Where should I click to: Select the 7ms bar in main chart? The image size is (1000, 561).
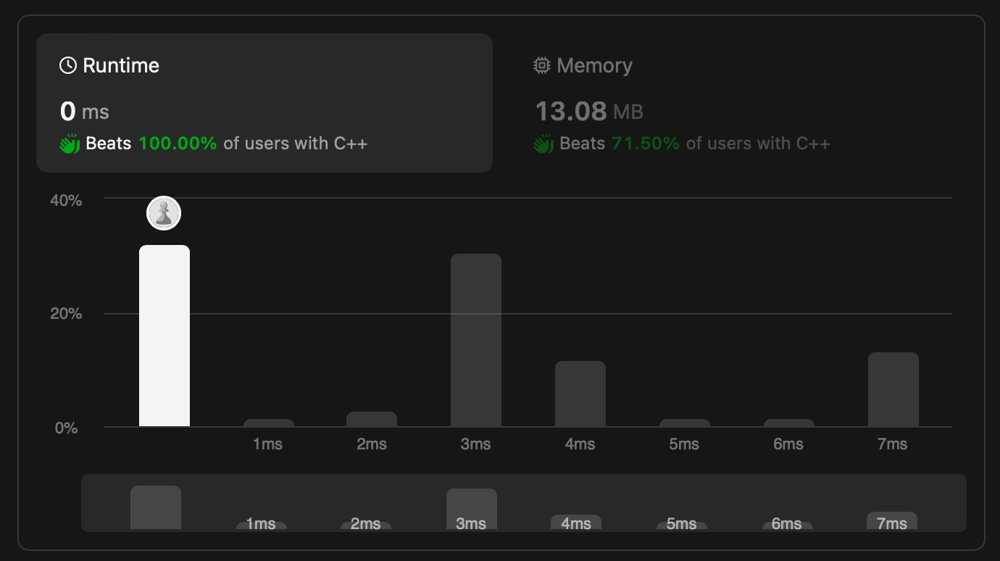pos(893,390)
